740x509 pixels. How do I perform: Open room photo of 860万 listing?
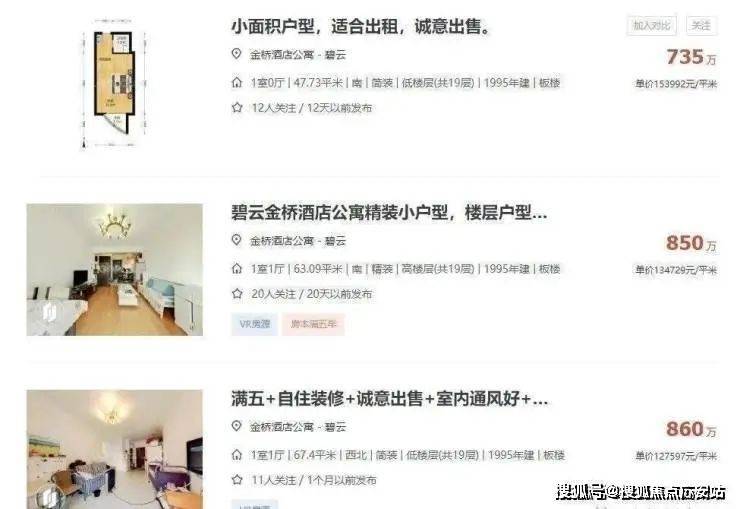115,449
